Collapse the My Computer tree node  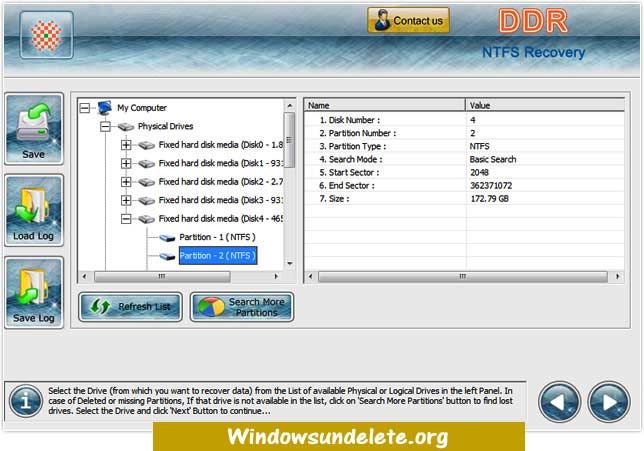coord(85,108)
